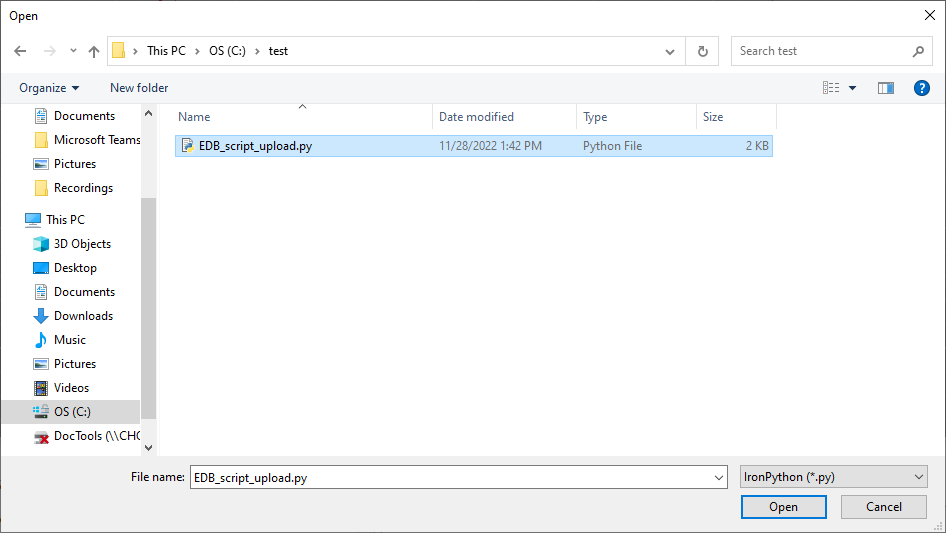946x533 pixels.
Task: Open the Organize menu
Action: click(49, 88)
